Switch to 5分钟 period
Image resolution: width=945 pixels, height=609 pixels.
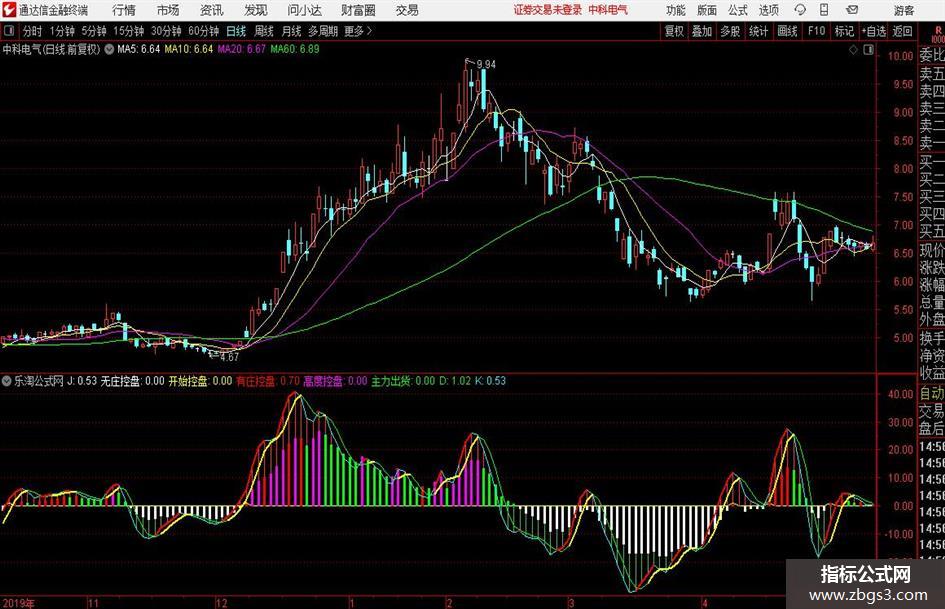(93, 31)
